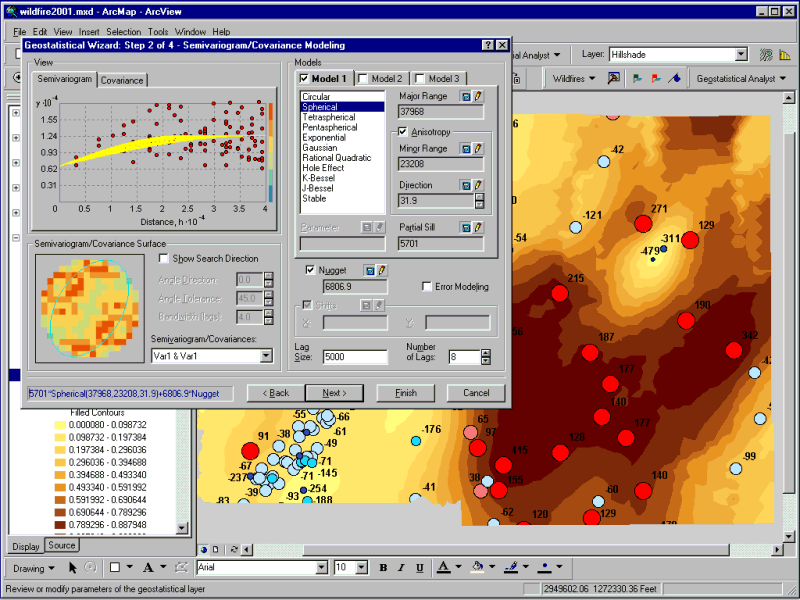This screenshot has height=600, width=800.
Task: Click the refresh map icon
Action: (x=234, y=549)
